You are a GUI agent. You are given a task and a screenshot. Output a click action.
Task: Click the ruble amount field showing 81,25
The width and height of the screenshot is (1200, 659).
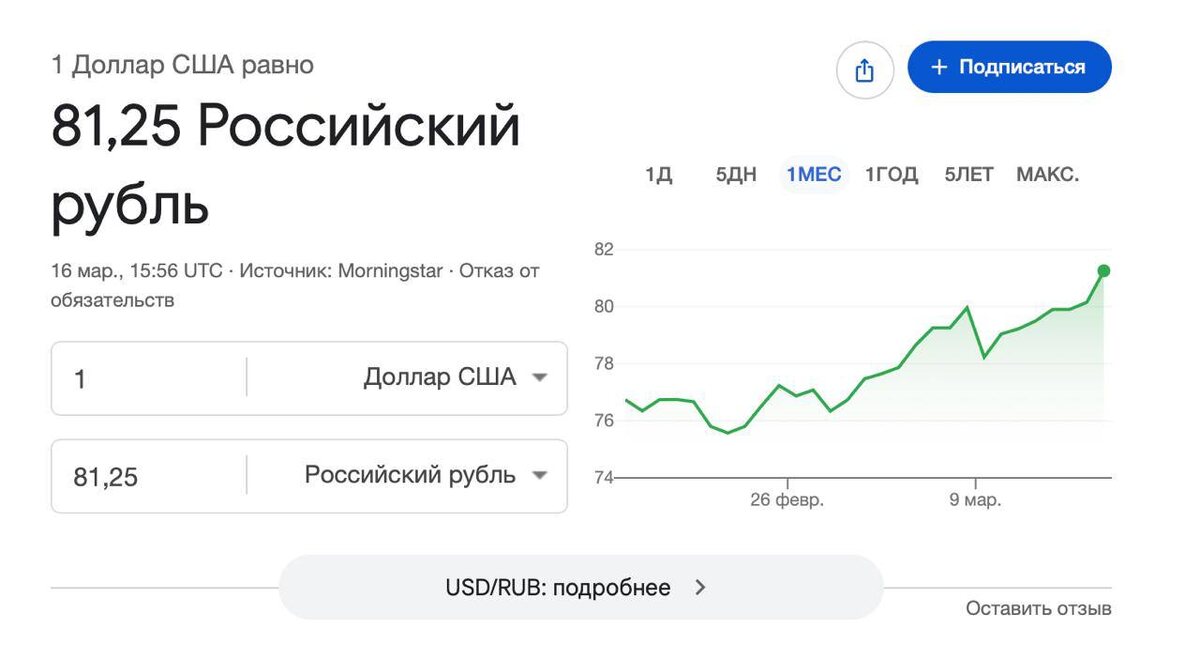pos(148,476)
